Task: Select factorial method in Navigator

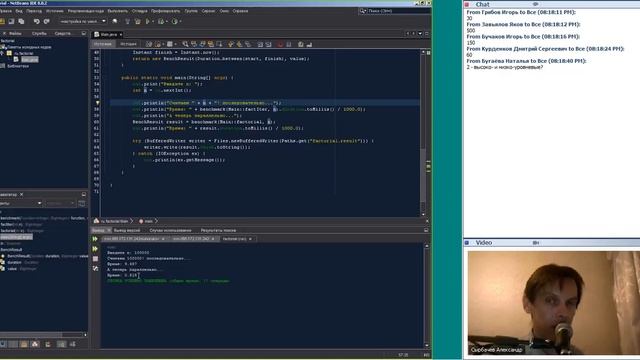Action: point(21,231)
